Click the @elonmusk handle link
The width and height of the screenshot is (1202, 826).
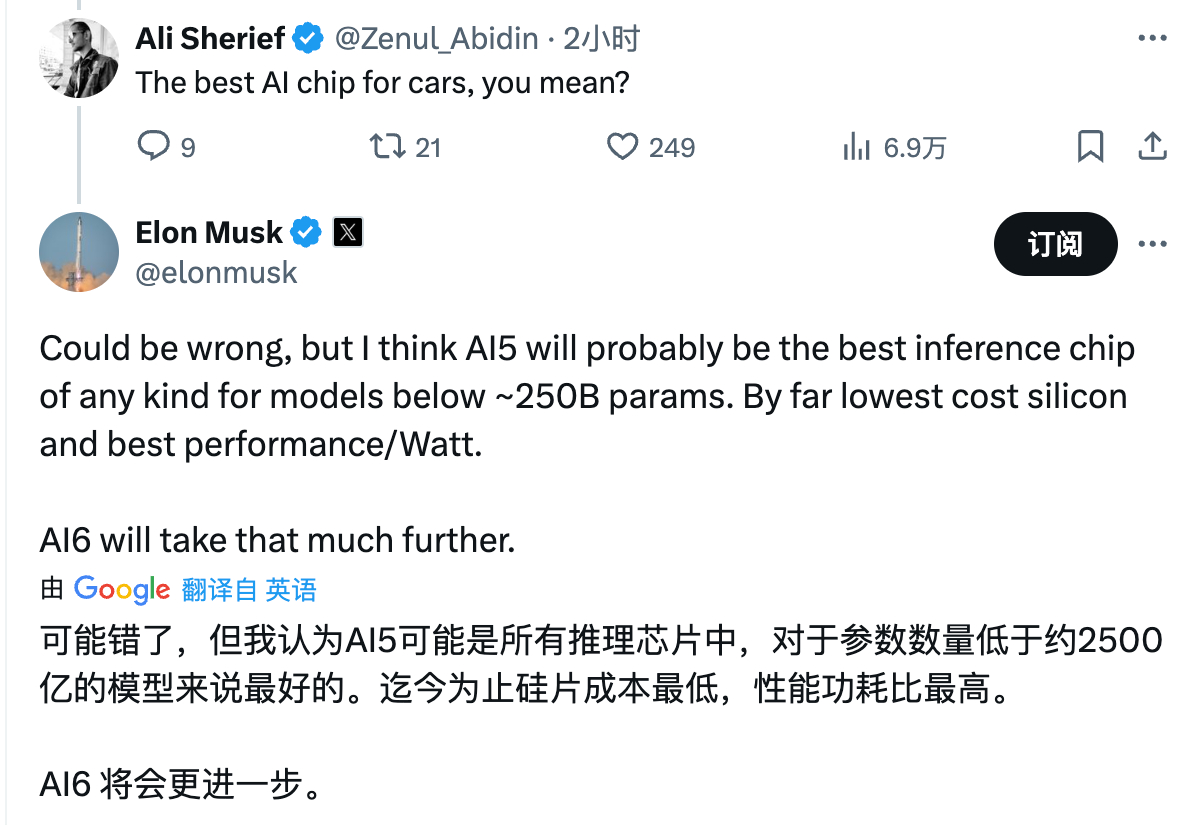pyautogui.click(x=216, y=273)
